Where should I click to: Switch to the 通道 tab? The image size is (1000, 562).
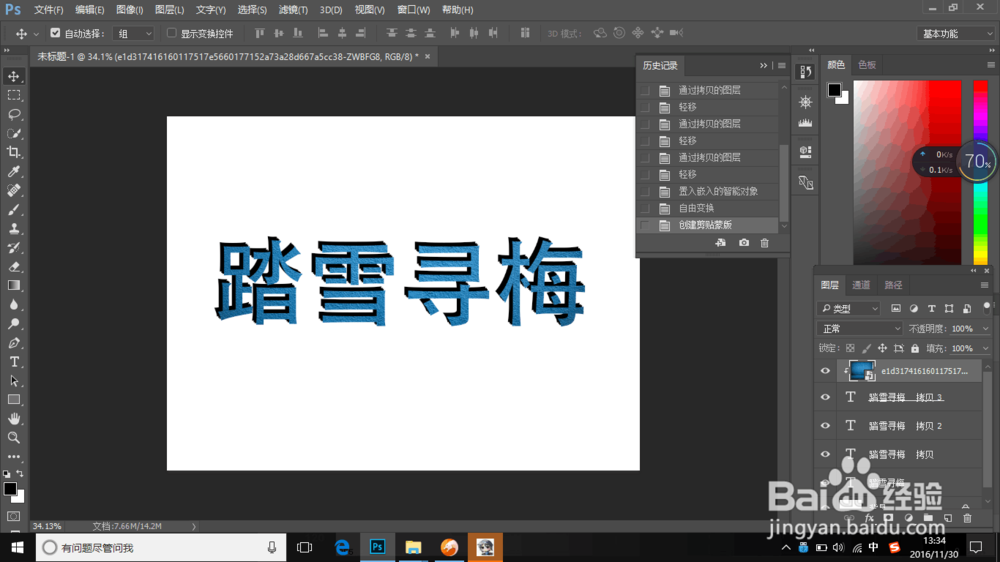861,285
